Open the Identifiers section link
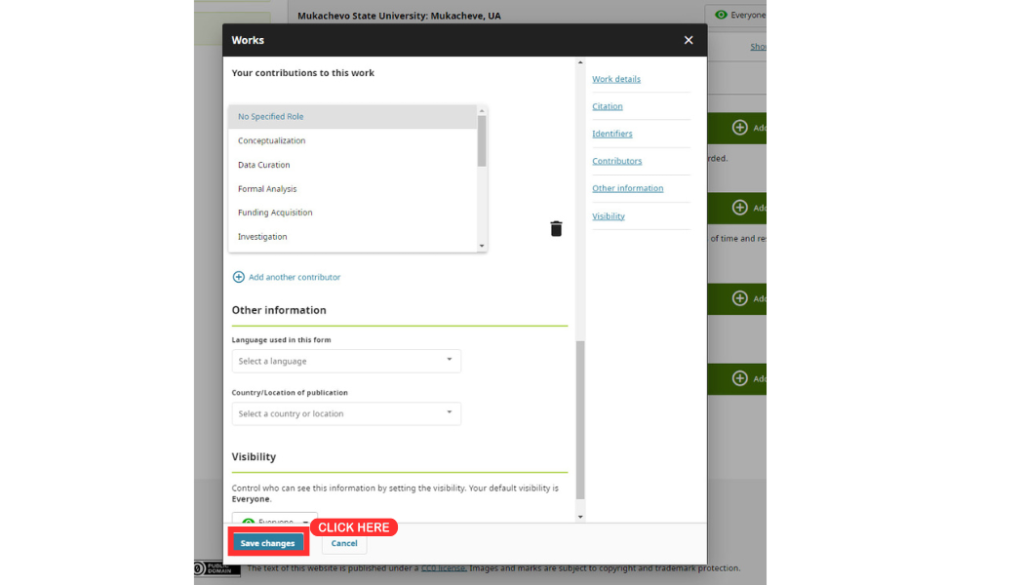The image size is (1024, 585). pos(612,134)
